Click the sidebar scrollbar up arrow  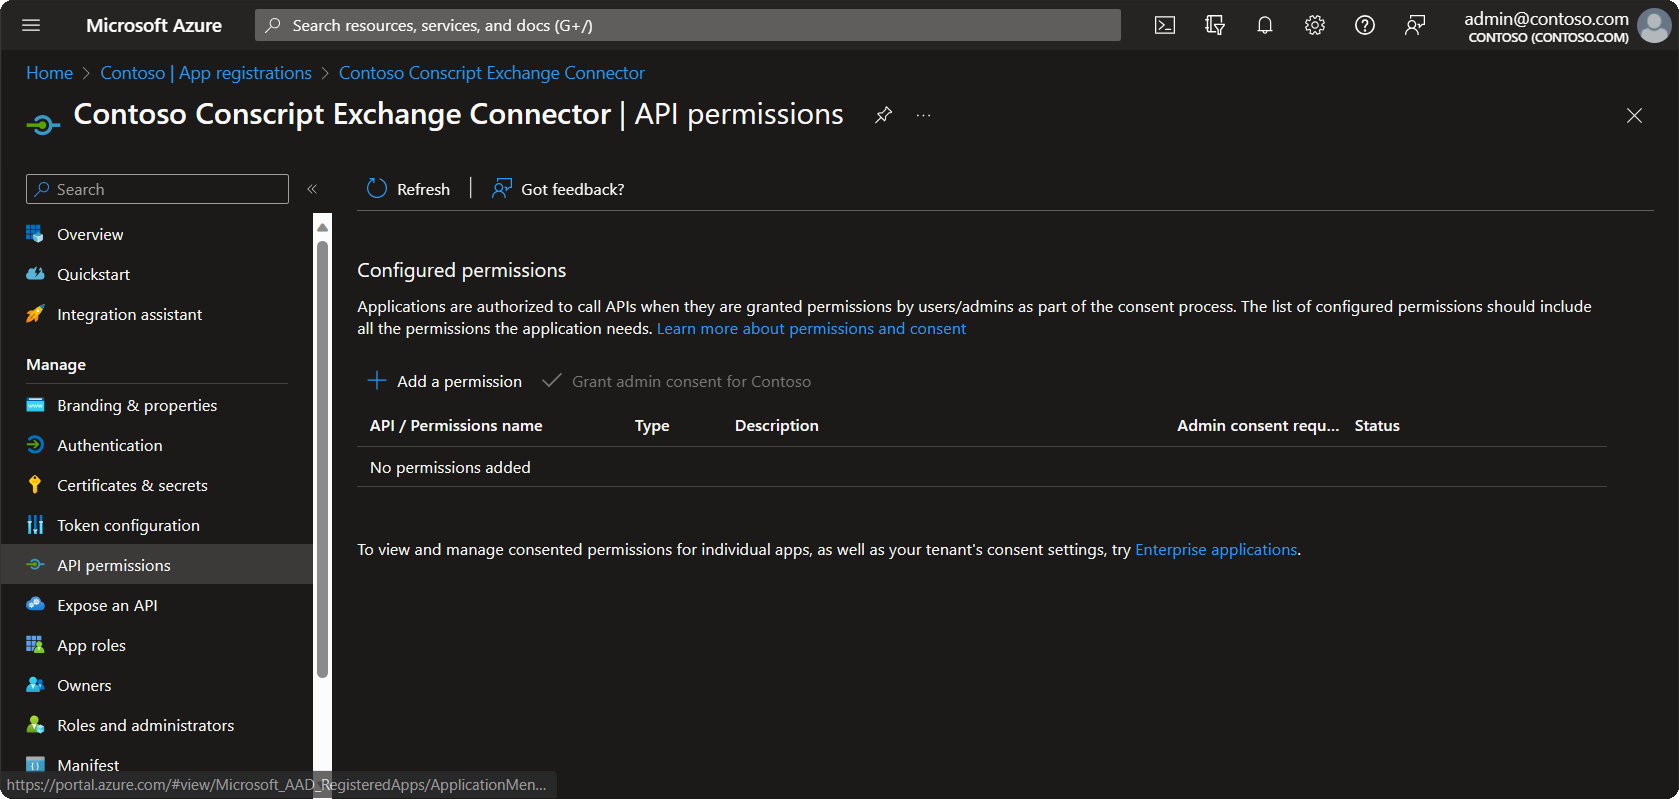[322, 227]
